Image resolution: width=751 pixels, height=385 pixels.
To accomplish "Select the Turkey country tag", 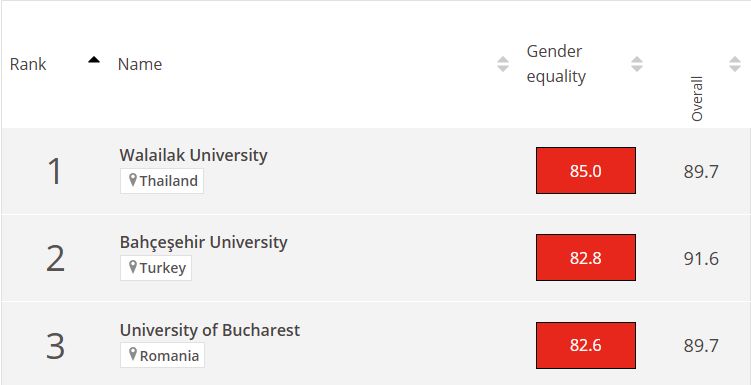I will point(156,268).
